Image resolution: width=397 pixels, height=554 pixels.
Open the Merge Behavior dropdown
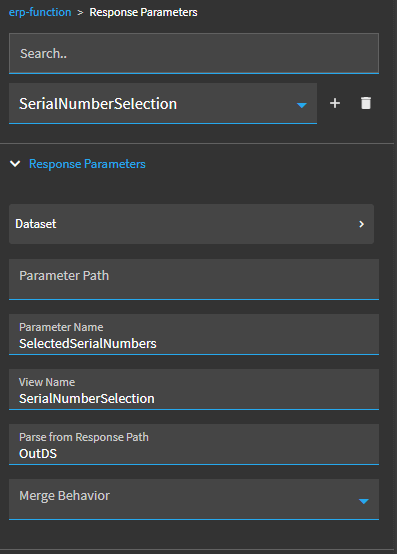tap(194, 499)
